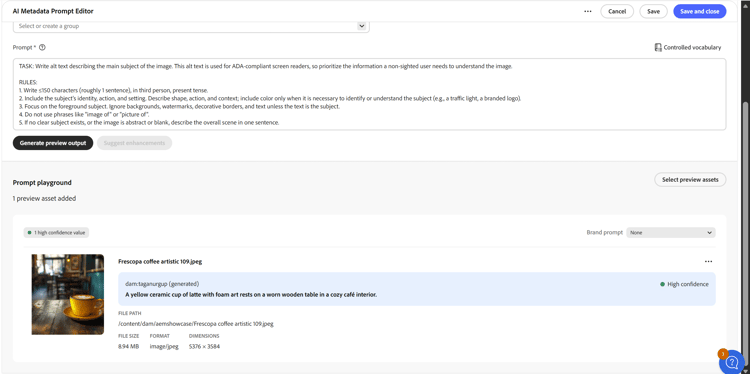
Task: Click the High confidence indicator
Action: point(684,284)
